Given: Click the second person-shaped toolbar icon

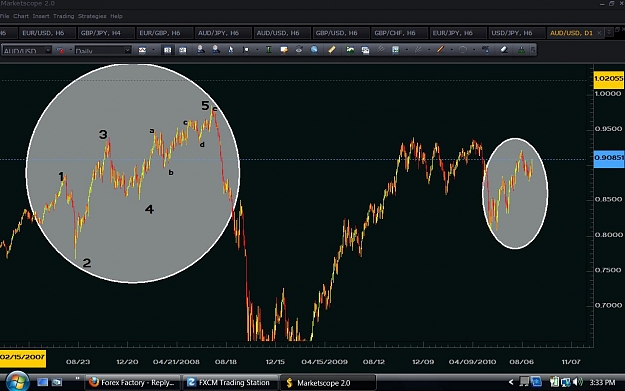Looking at the screenshot, I should point(216,50).
